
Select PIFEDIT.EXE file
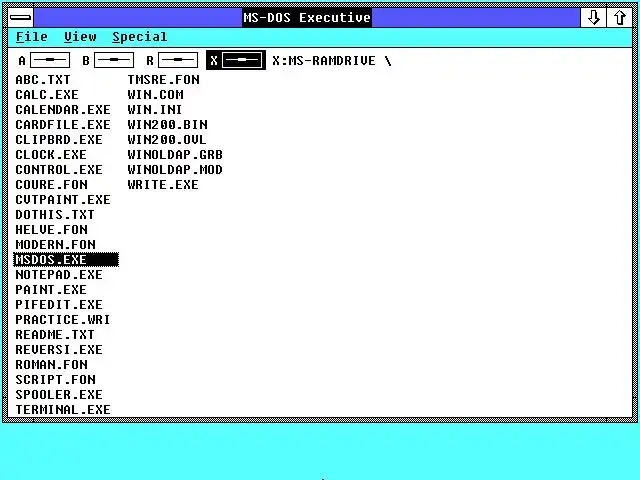(59, 304)
